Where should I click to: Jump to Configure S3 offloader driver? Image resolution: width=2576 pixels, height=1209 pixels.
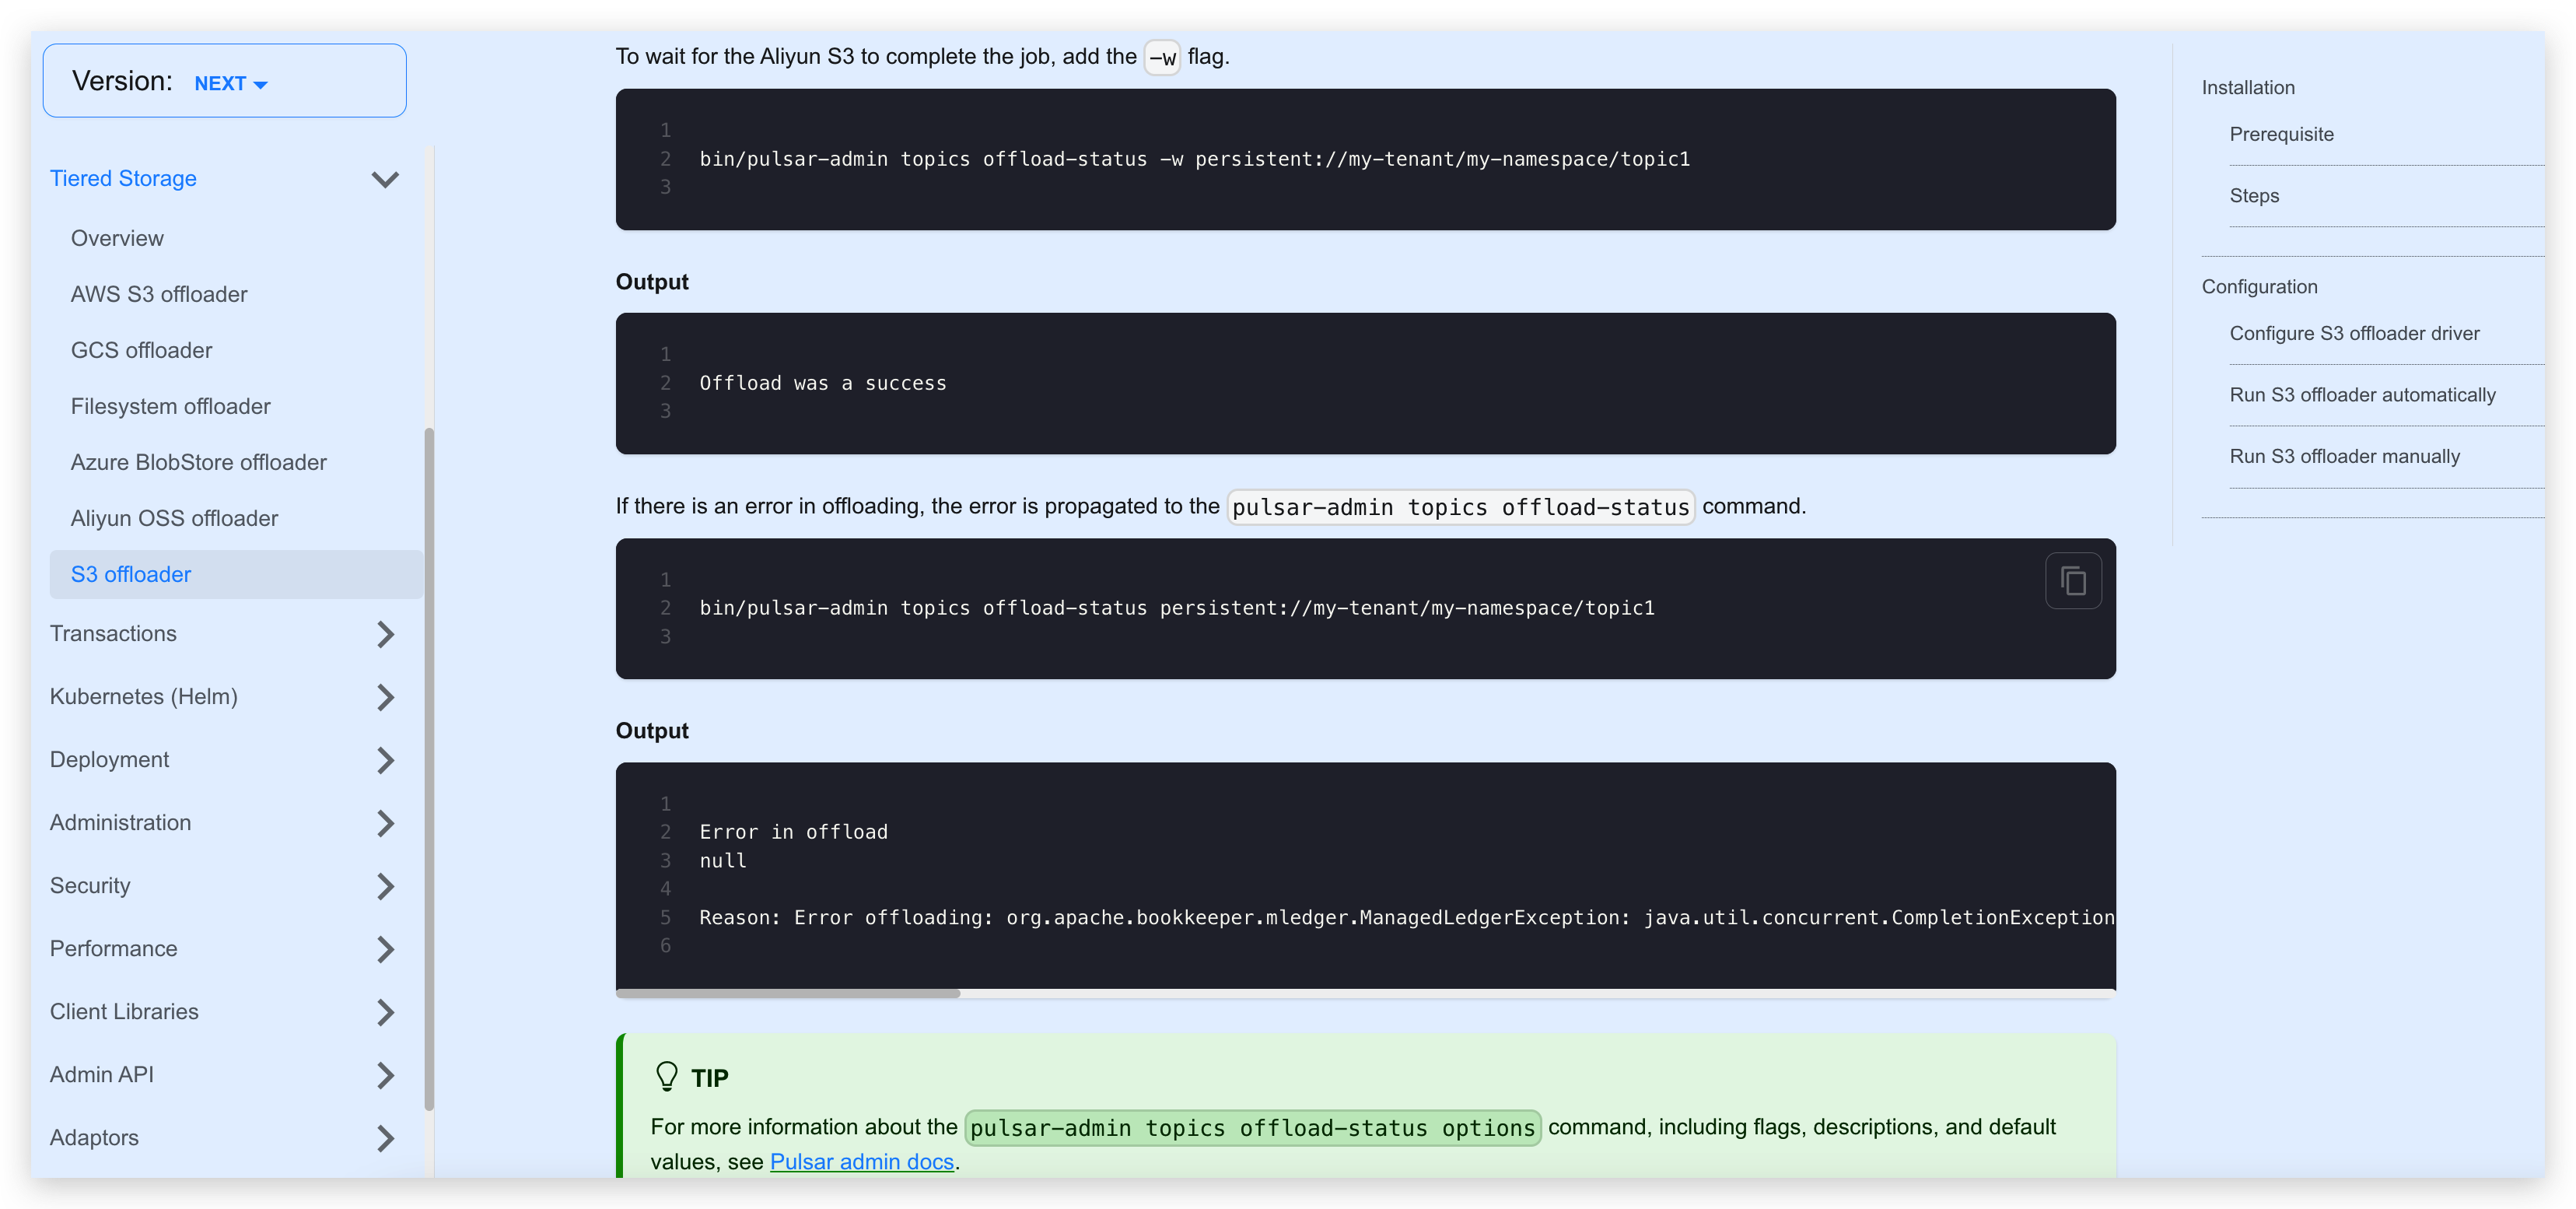pos(2354,333)
